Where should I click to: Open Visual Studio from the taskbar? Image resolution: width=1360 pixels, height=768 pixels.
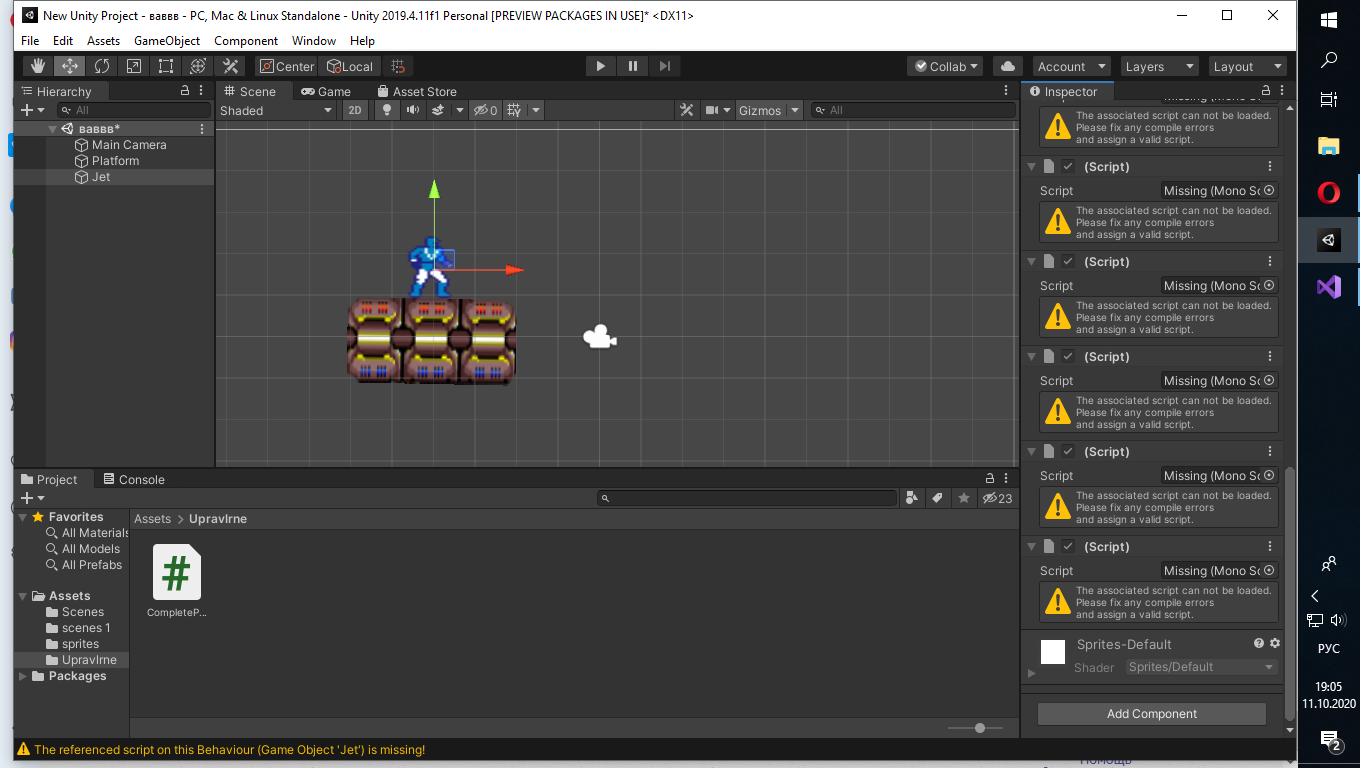[1328, 287]
